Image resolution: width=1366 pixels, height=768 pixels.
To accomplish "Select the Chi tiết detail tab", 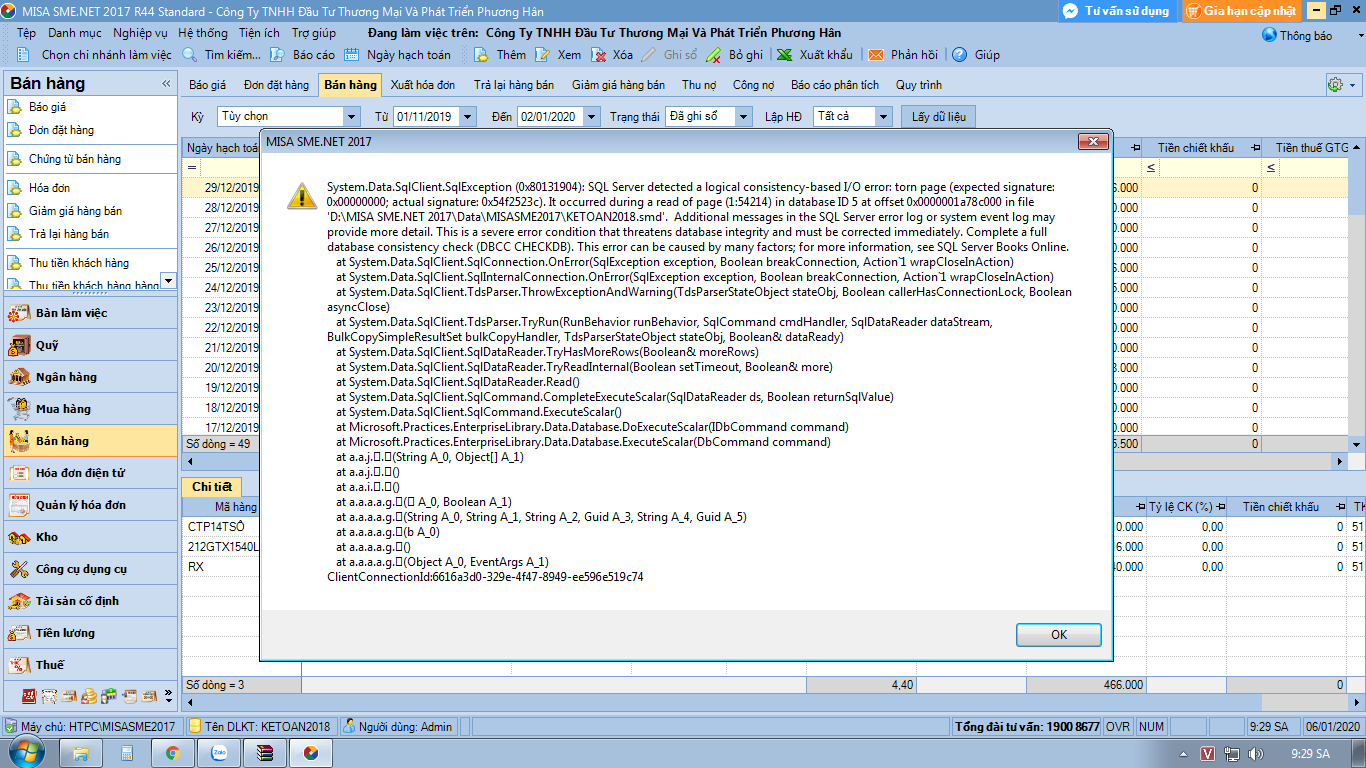I will (x=212, y=486).
